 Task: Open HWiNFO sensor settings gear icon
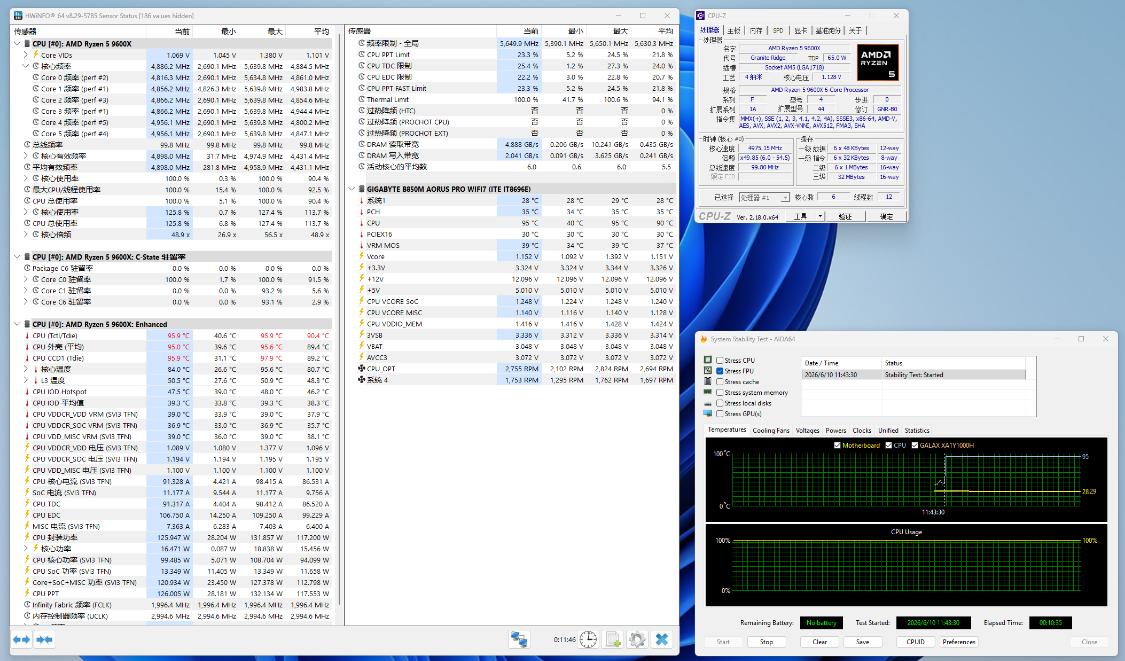[x=637, y=639]
